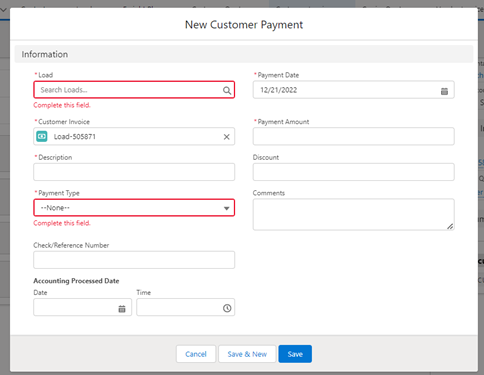Click the Accounting Processed Time input
Screen dimensions: 484x375
click(185, 307)
